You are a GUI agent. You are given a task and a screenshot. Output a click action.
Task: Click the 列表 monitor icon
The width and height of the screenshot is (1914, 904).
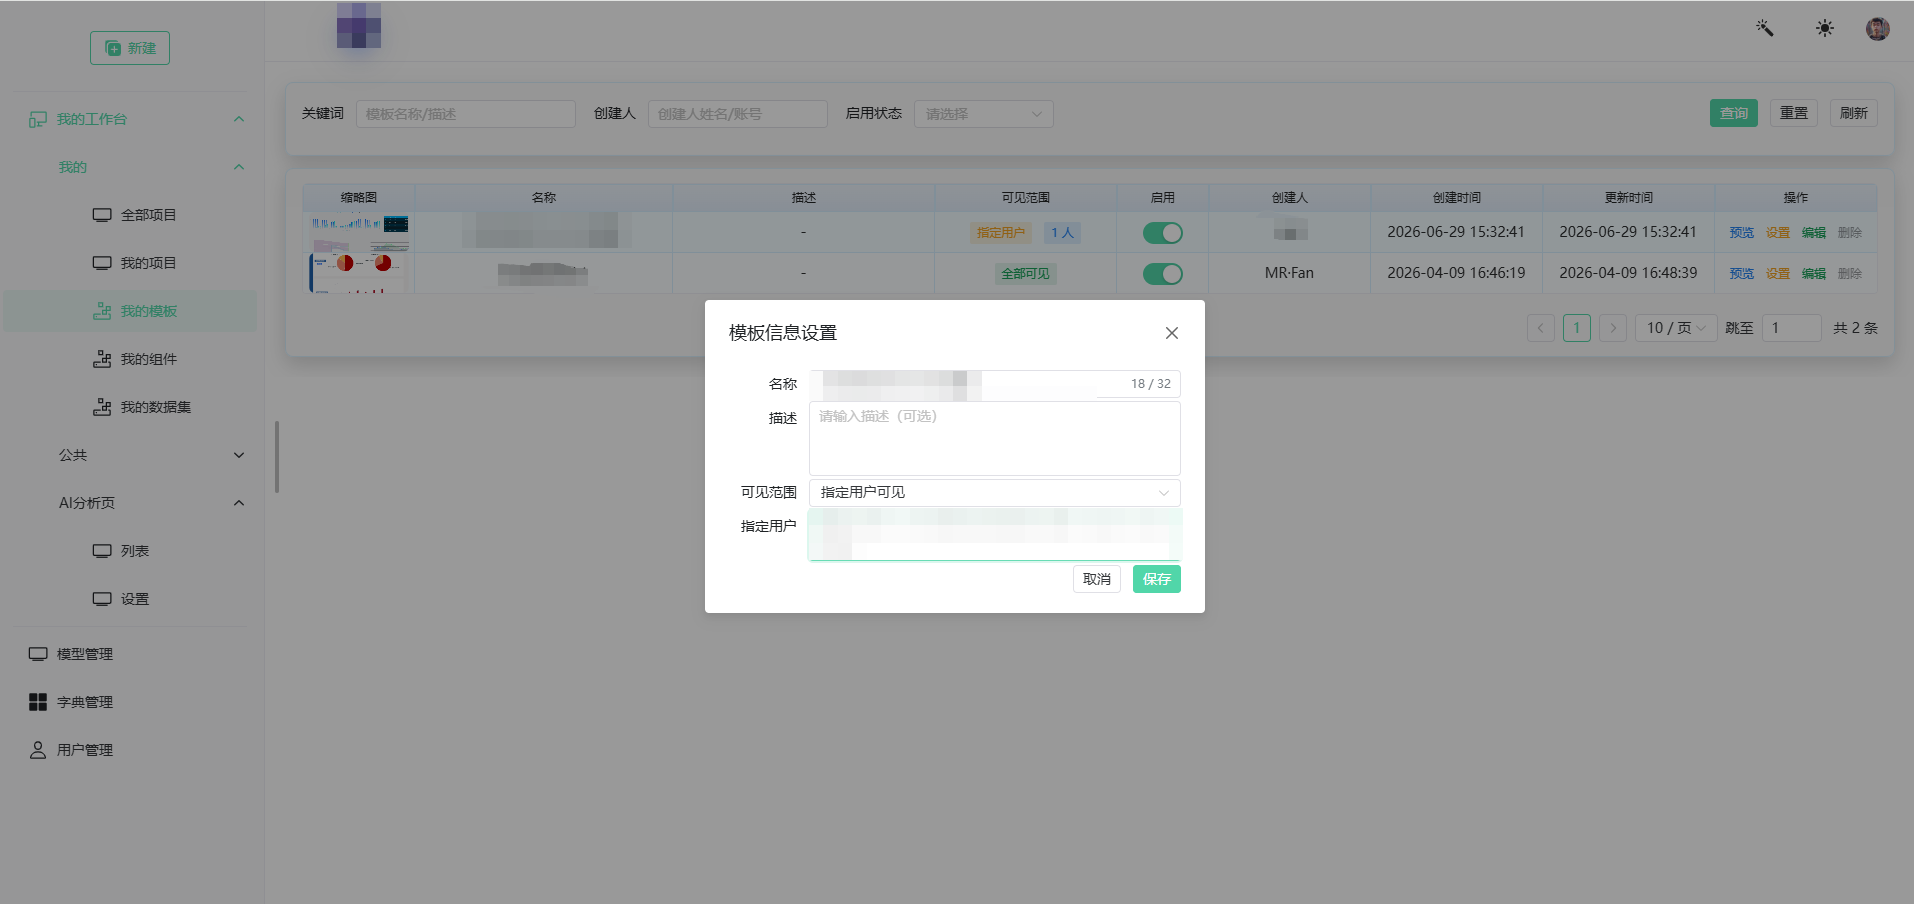tap(102, 551)
